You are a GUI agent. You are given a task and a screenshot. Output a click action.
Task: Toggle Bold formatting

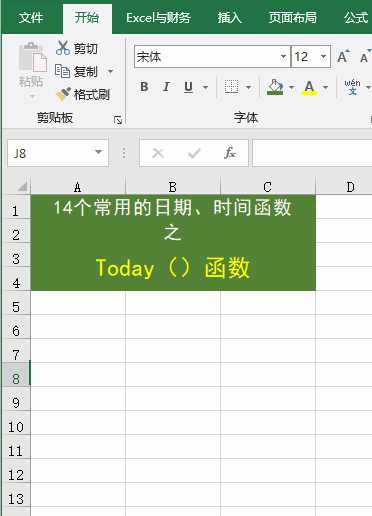pyautogui.click(x=144, y=87)
